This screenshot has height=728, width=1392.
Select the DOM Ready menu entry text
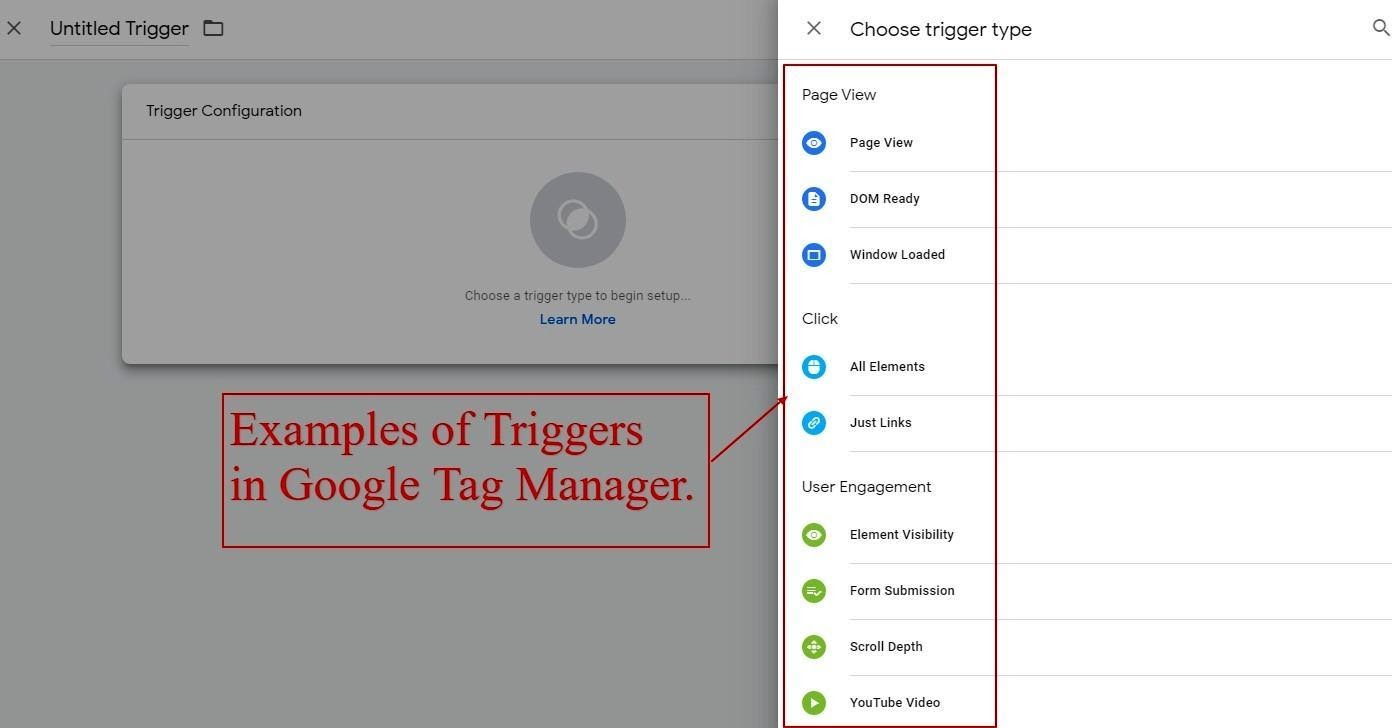click(x=884, y=198)
